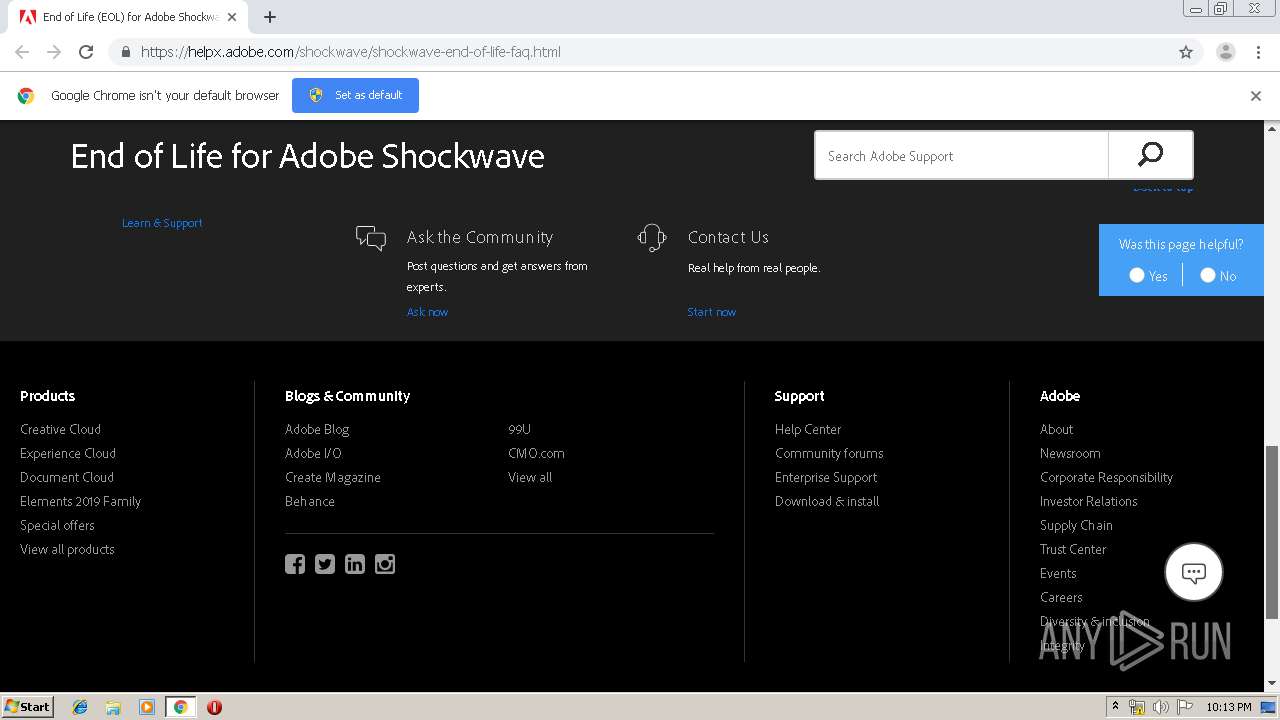Click the search magnifier button
The image size is (1280, 720).
pyautogui.click(x=1150, y=155)
